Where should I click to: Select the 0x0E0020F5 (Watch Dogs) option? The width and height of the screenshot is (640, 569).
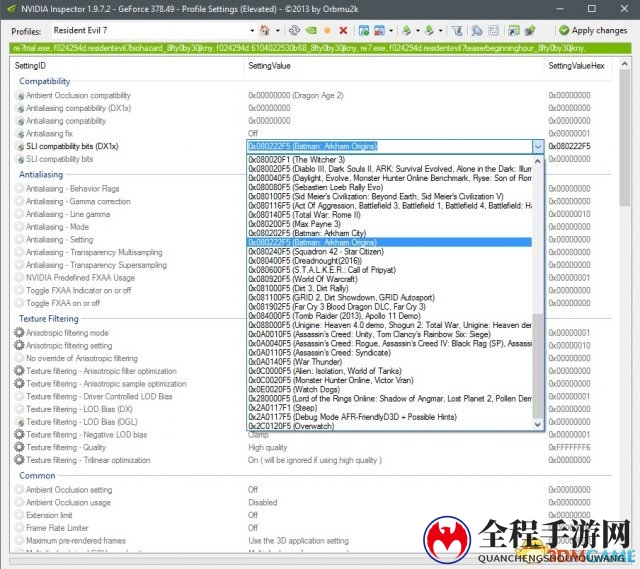click(389, 389)
